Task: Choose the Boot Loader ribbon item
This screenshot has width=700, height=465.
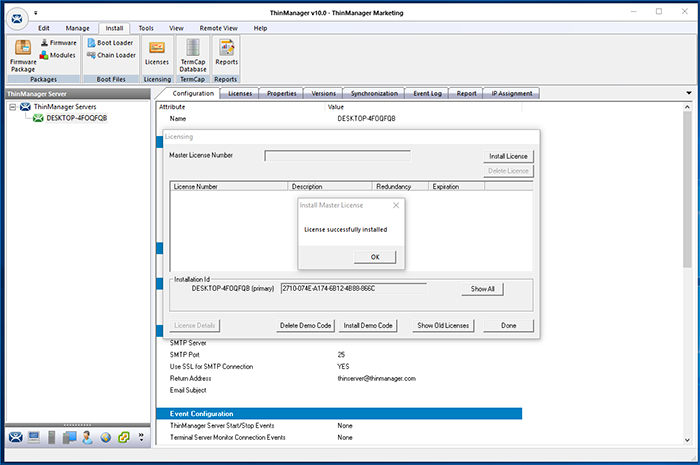Action: pyautogui.click(x=110, y=43)
